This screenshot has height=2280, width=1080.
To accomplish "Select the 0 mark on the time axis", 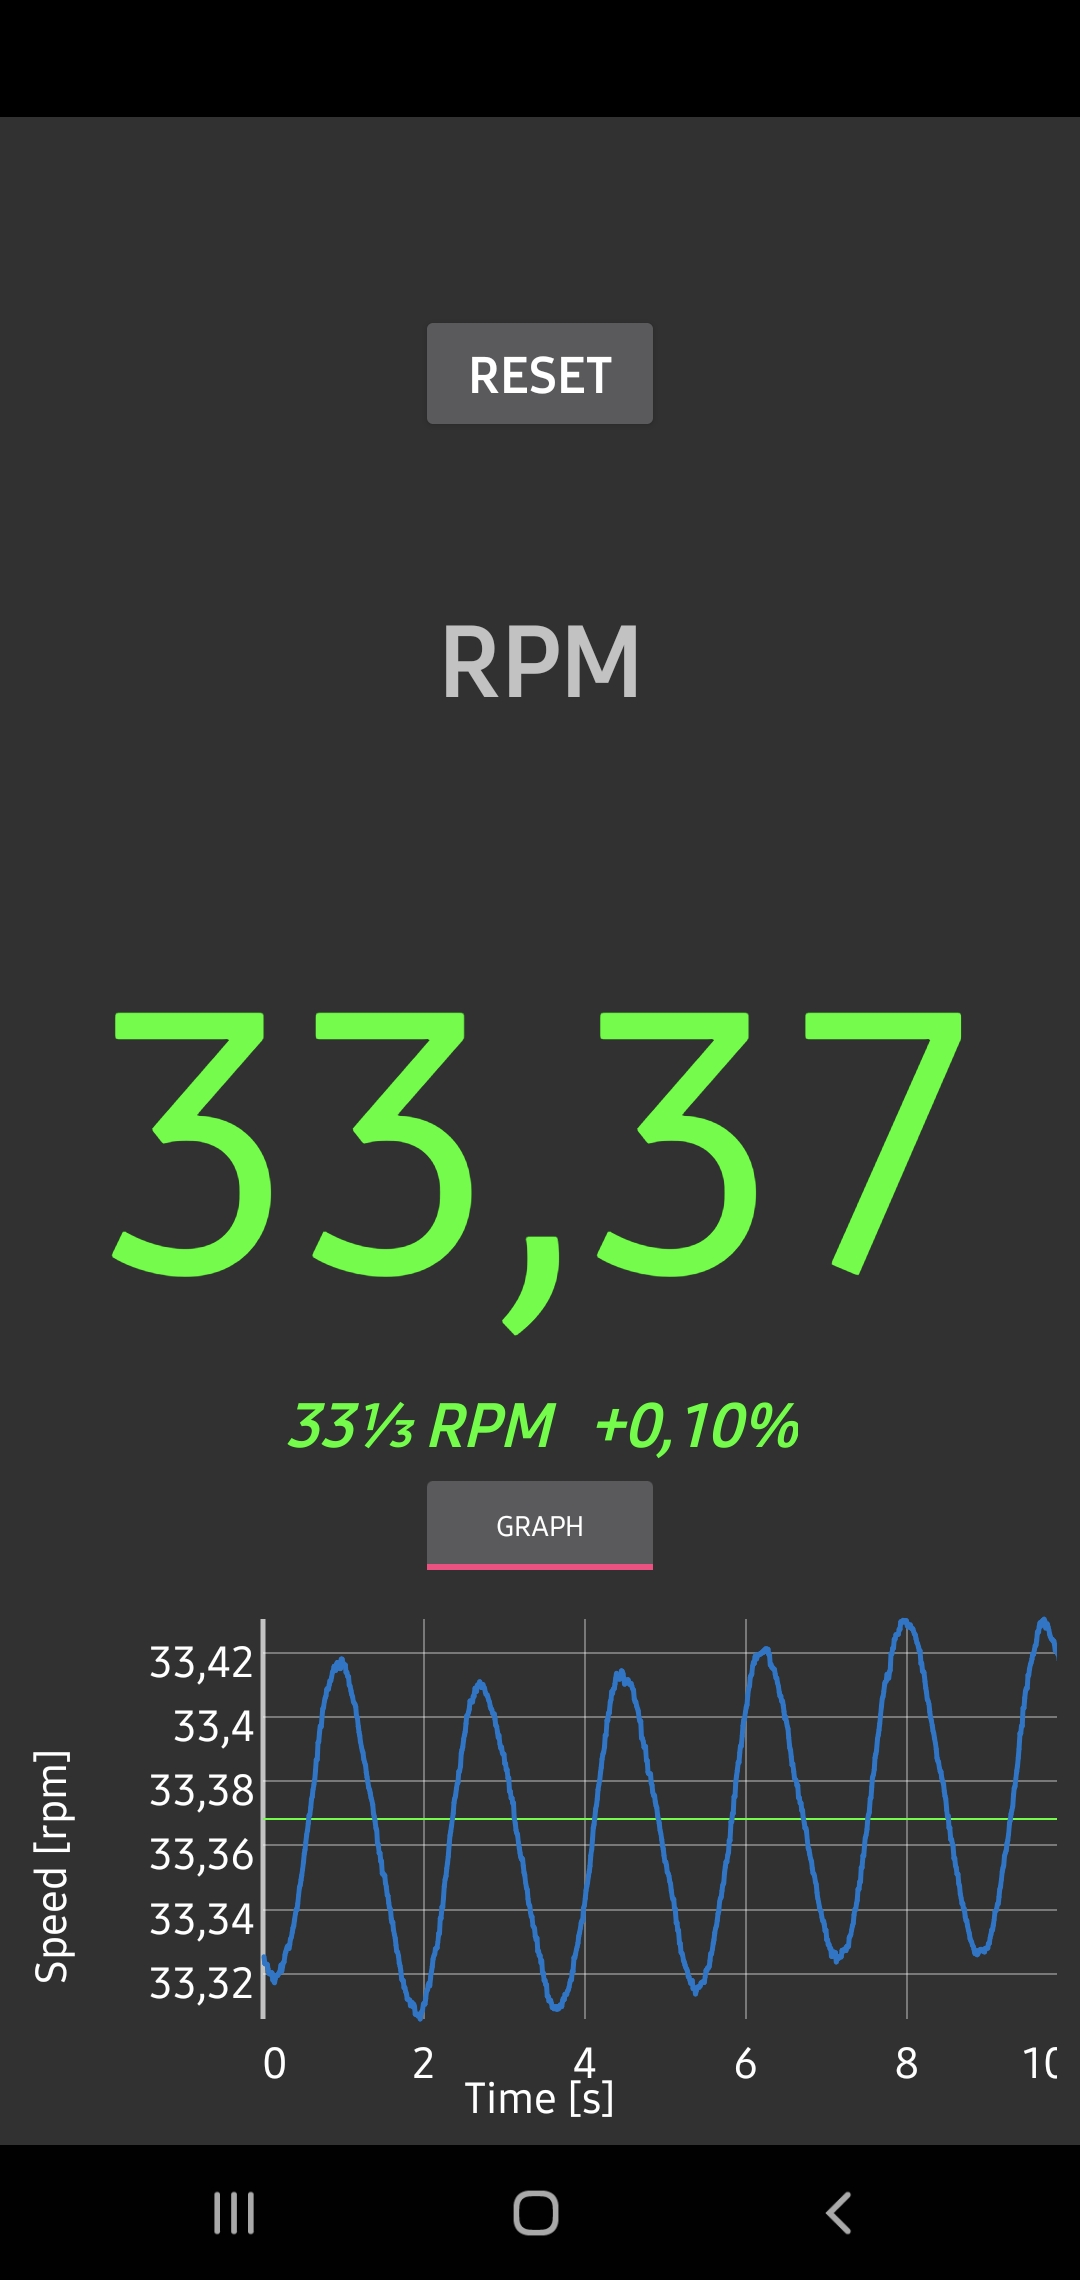I will coord(274,2063).
